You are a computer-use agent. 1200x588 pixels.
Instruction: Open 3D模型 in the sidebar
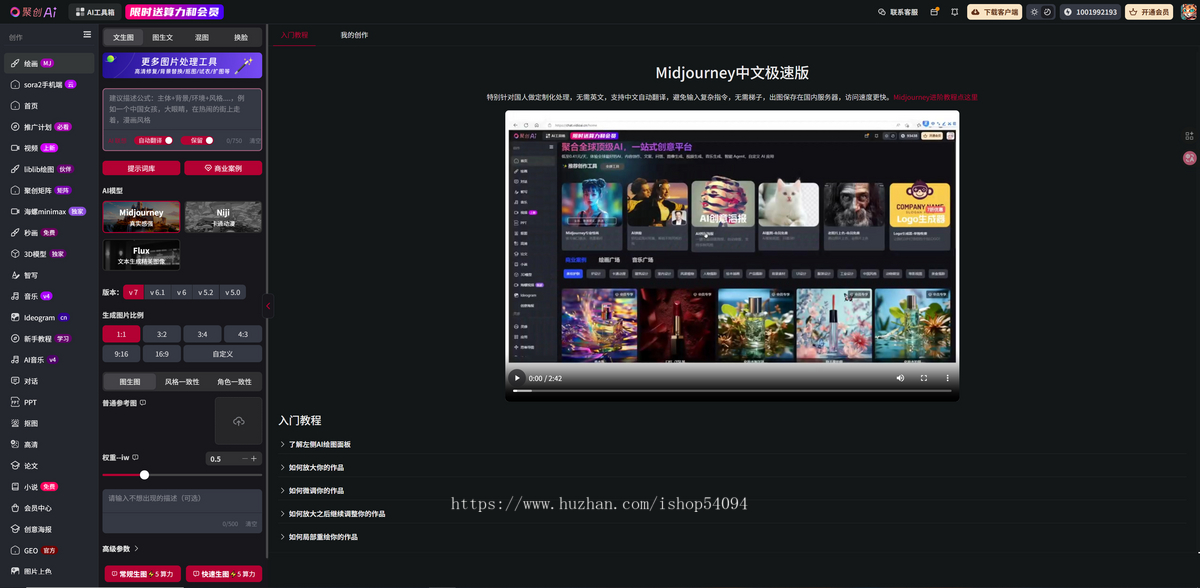[x=49, y=254]
